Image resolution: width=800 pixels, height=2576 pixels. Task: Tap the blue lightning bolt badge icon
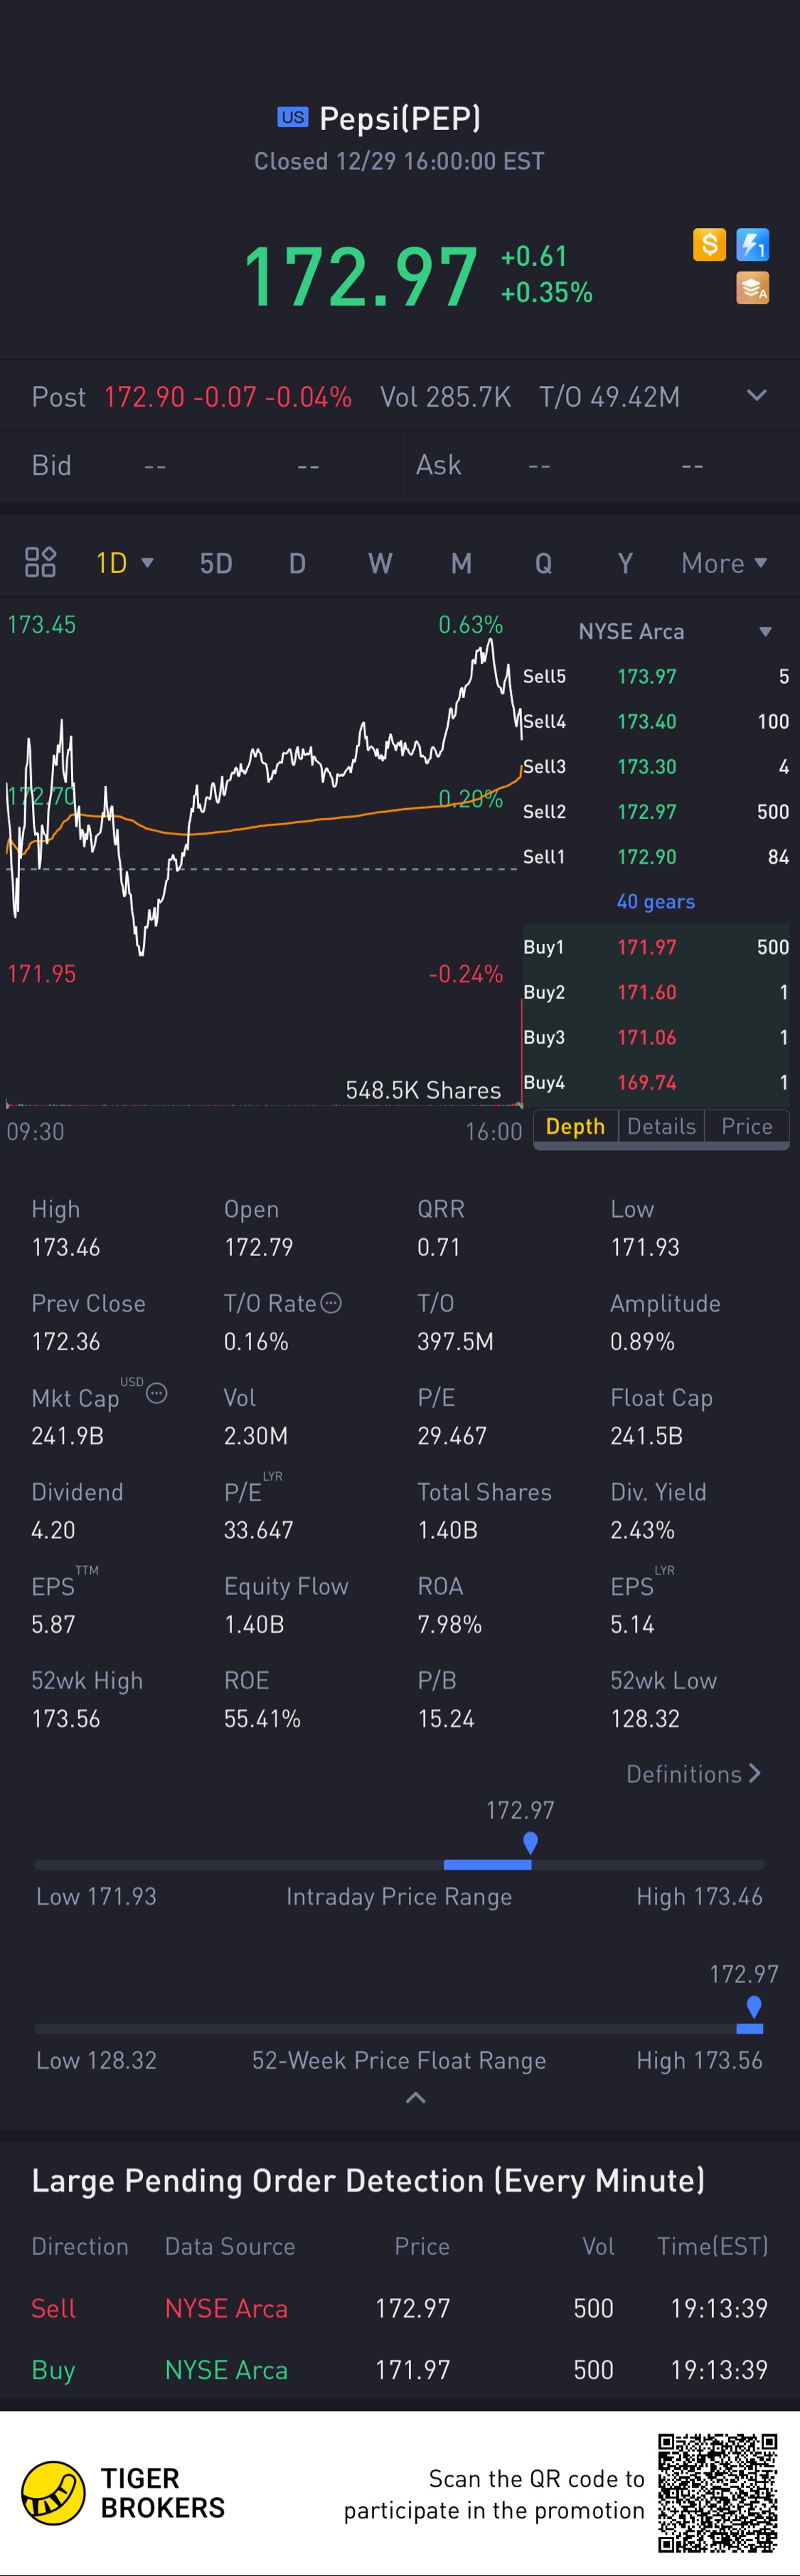[752, 244]
